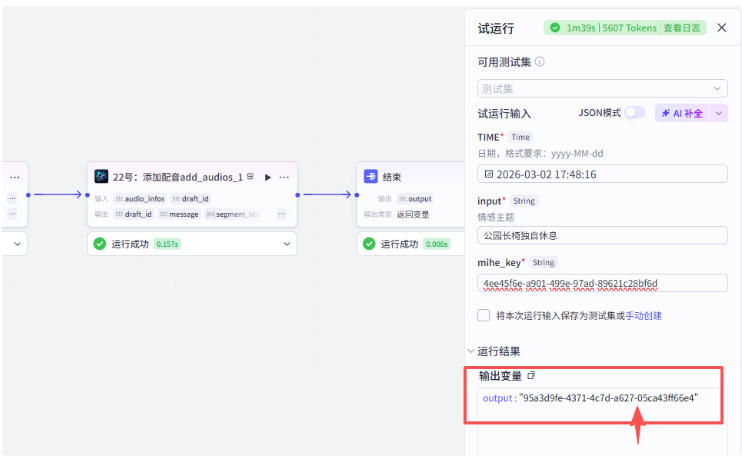Viewport: 742px width, 460px height.
Task: Copy the 输出变量 with copy icon
Action: (x=531, y=375)
